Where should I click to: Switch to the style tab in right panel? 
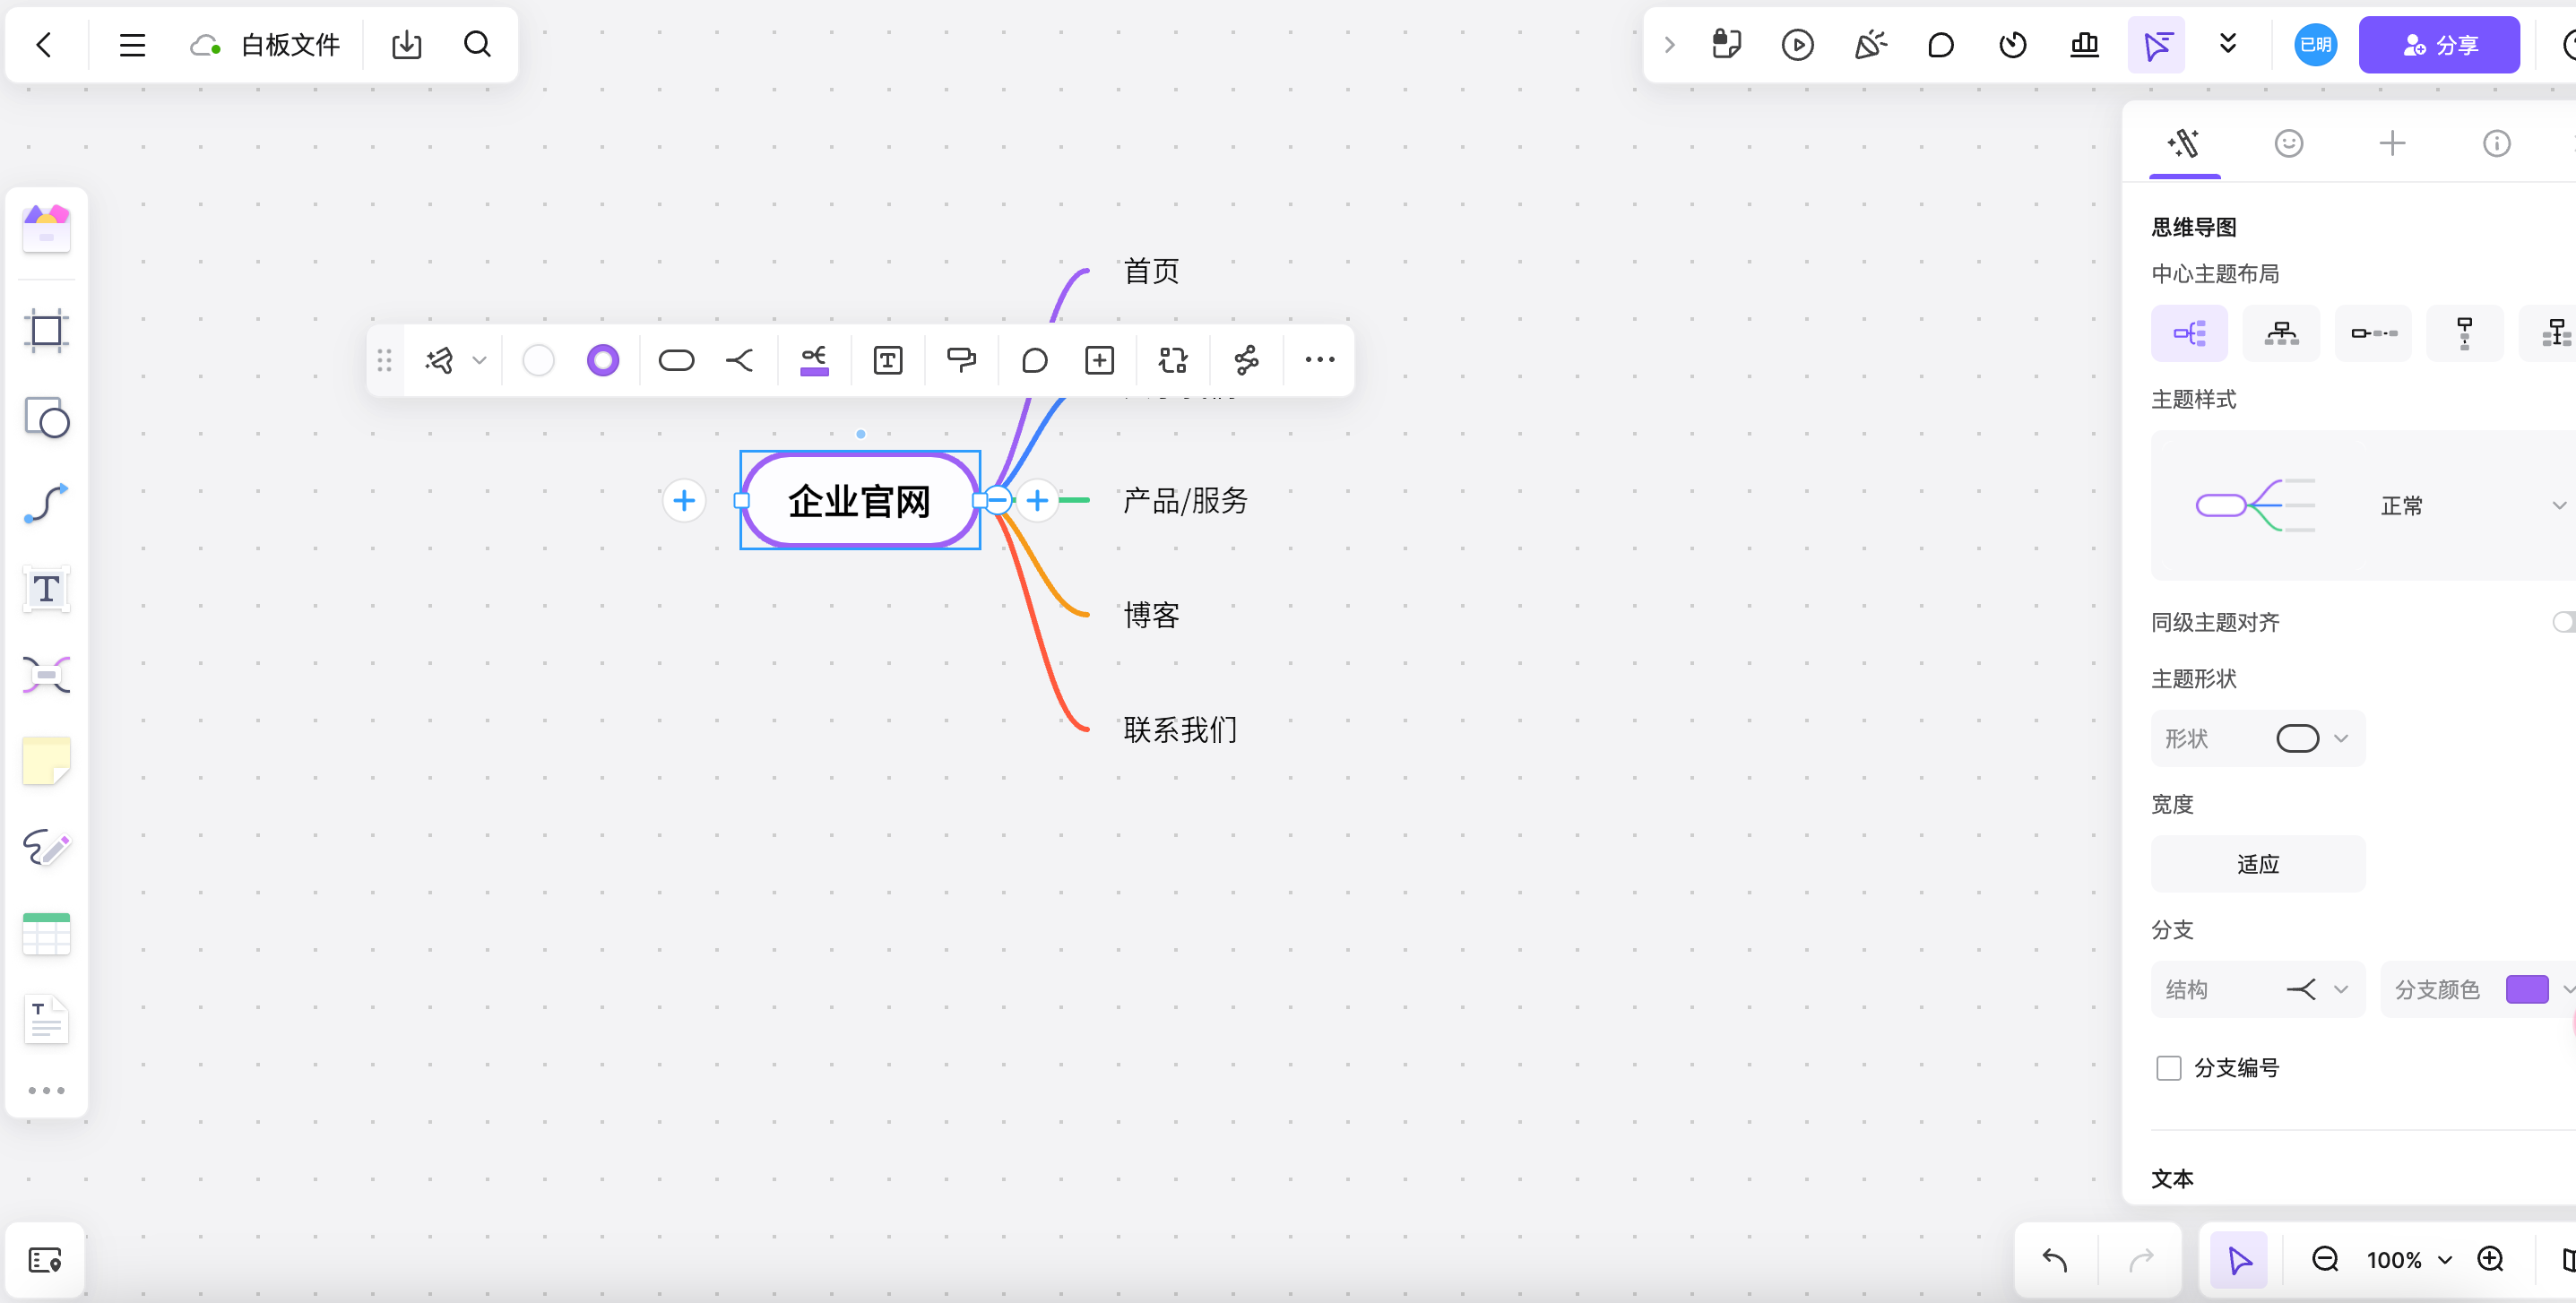point(2184,143)
